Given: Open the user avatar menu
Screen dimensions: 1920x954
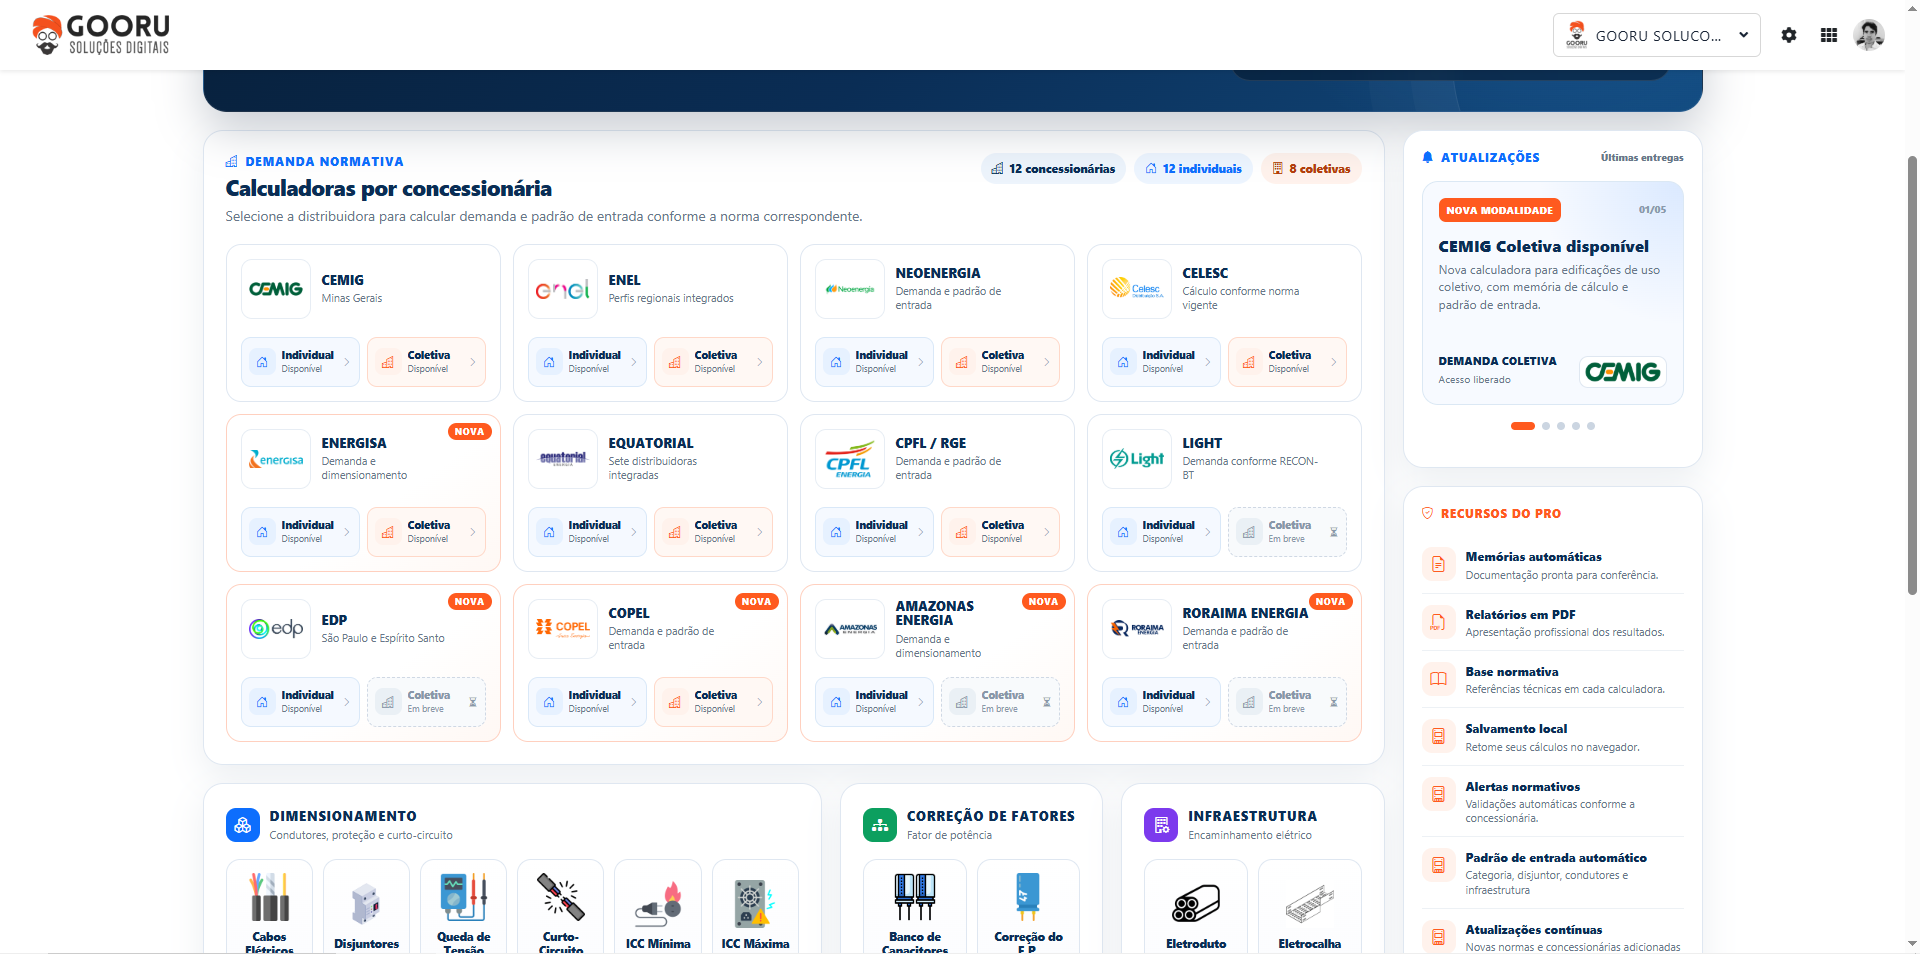Looking at the screenshot, I should click(1869, 35).
